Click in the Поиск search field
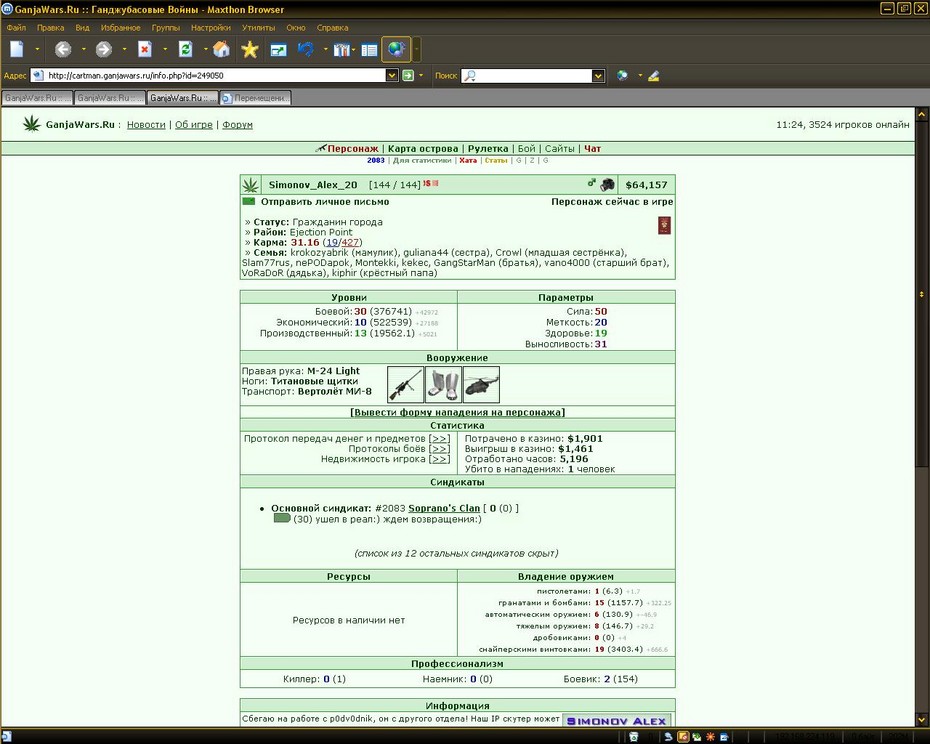This screenshot has width=930, height=744. 527,75
